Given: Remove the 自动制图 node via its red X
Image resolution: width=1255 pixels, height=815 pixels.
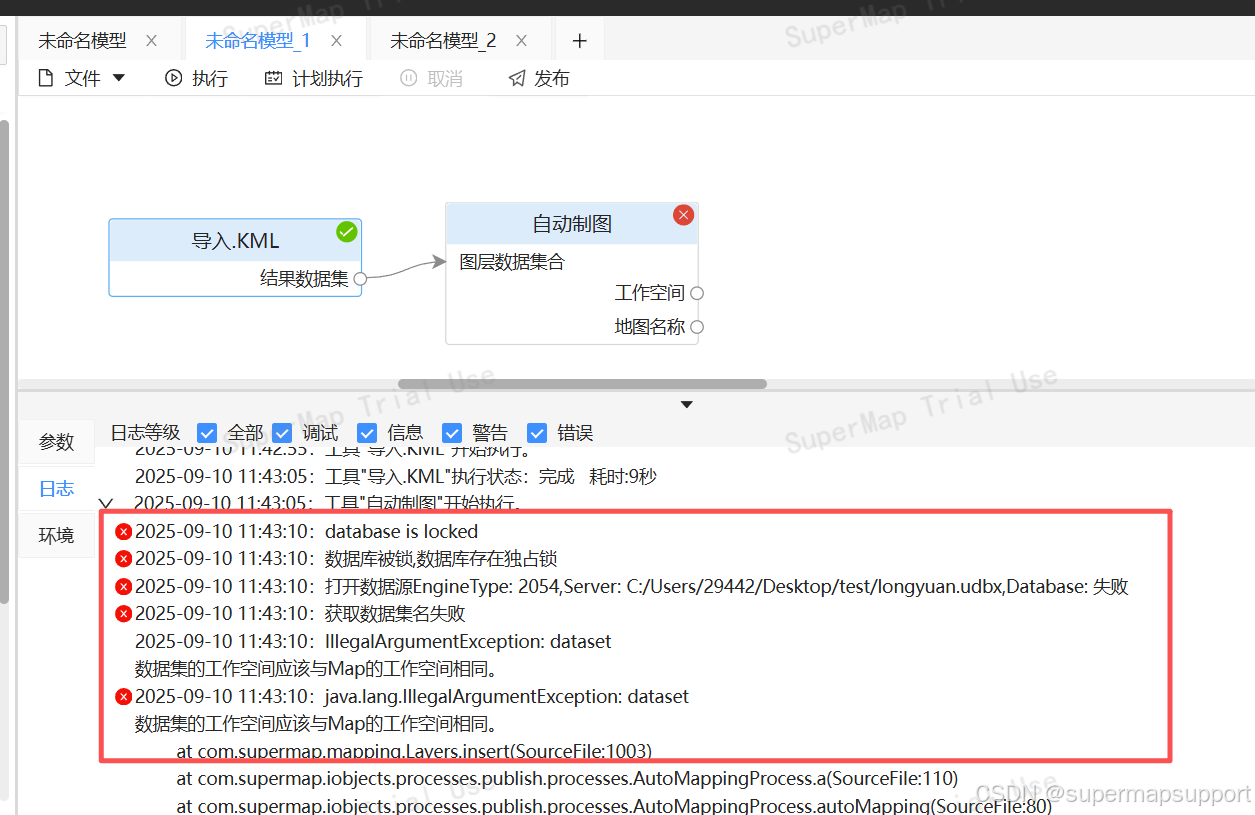Looking at the screenshot, I should pyautogui.click(x=683, y=214).
